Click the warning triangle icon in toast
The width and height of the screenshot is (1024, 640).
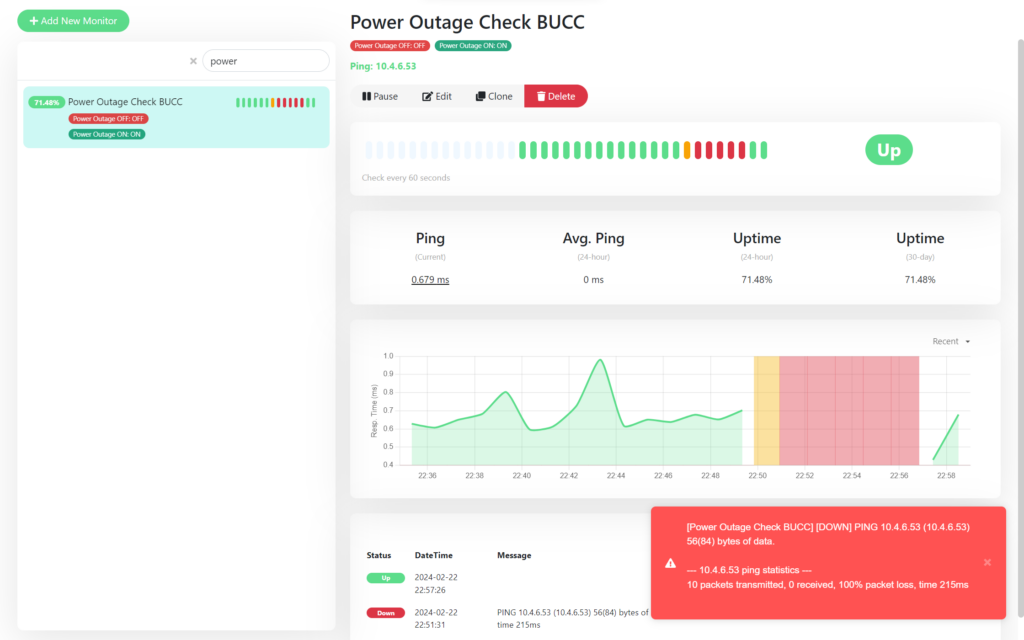point(670,563)
